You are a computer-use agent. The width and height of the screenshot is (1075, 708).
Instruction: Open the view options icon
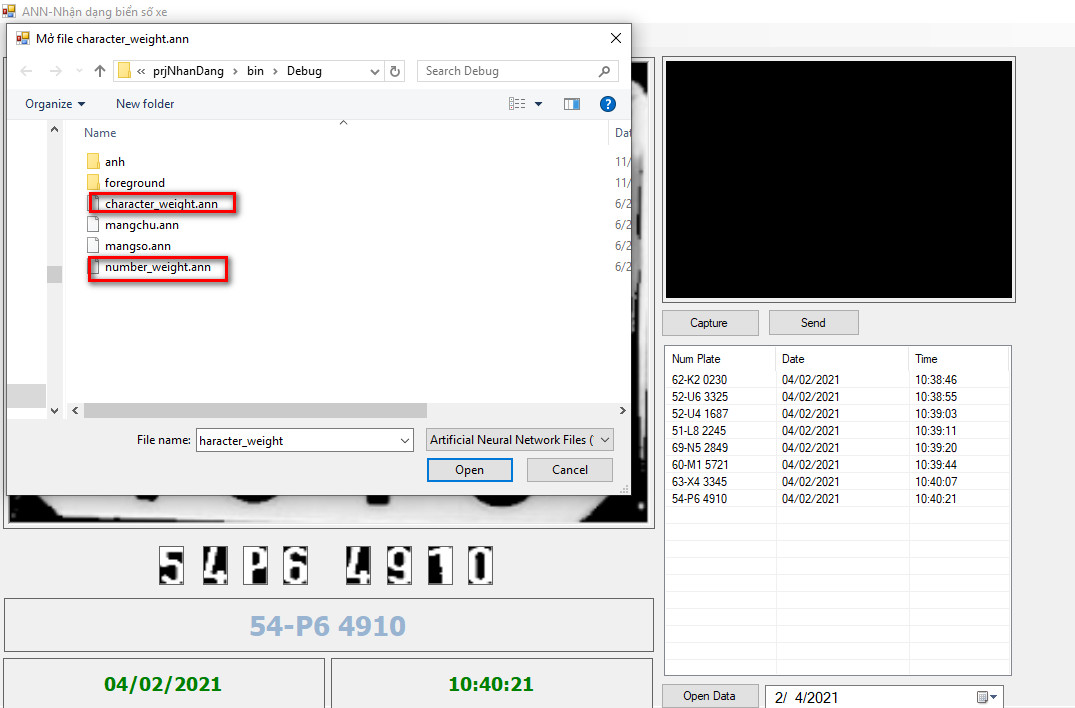coord(517,104)
